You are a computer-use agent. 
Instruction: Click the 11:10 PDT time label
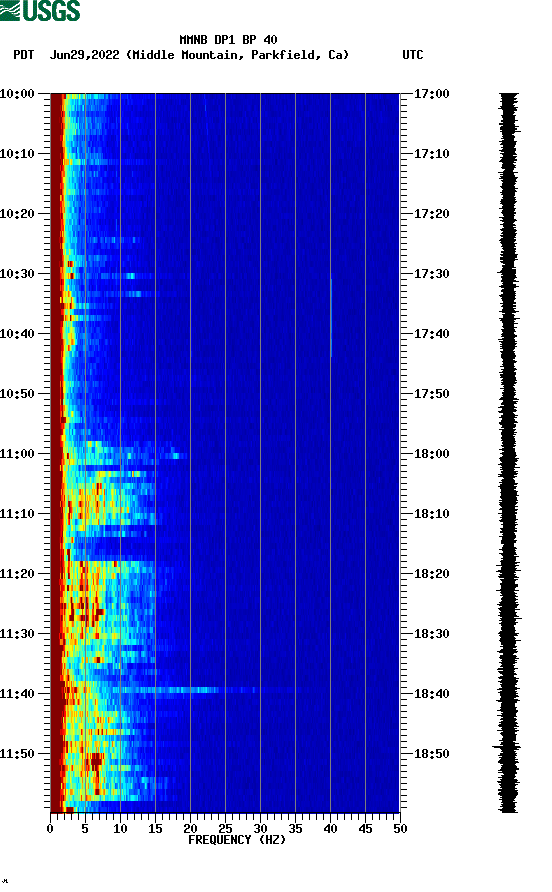17,514
